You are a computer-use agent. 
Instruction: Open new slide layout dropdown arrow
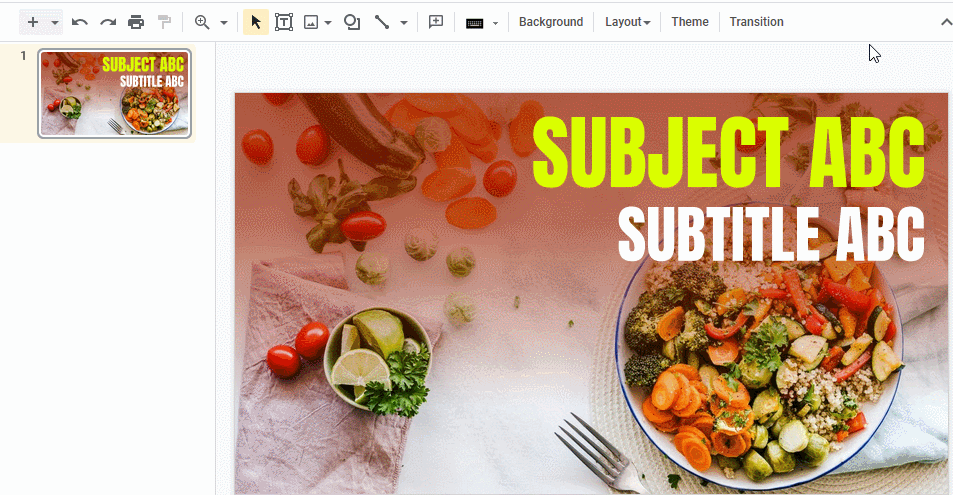click(55, 22)
